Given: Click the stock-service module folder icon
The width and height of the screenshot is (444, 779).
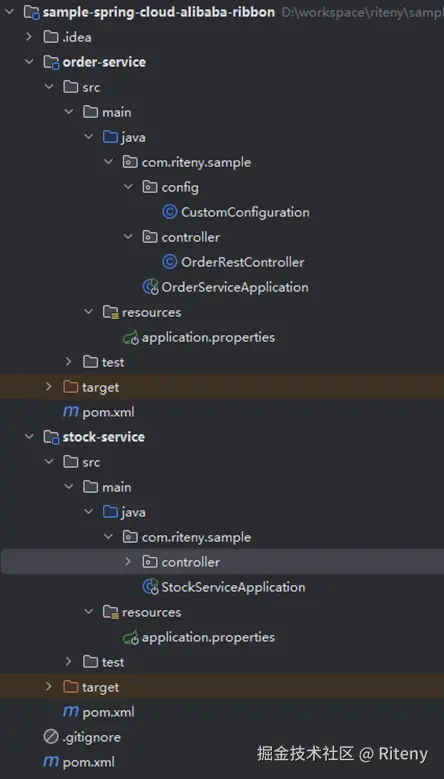Looking at the screenshot, I should (51, 437).
